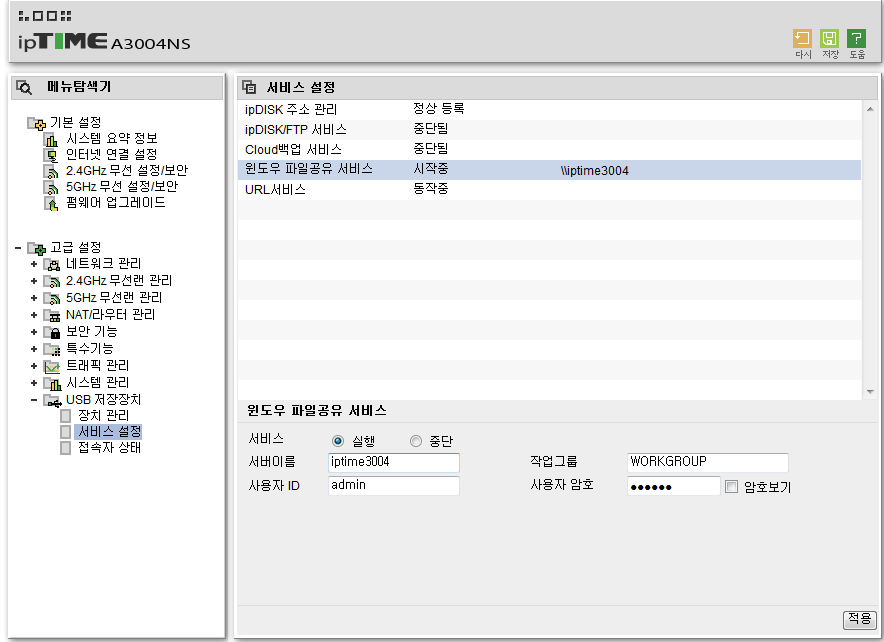Open 시스템 관리 in the tree
The image size is (884, 642).
(x=98, y=383)
